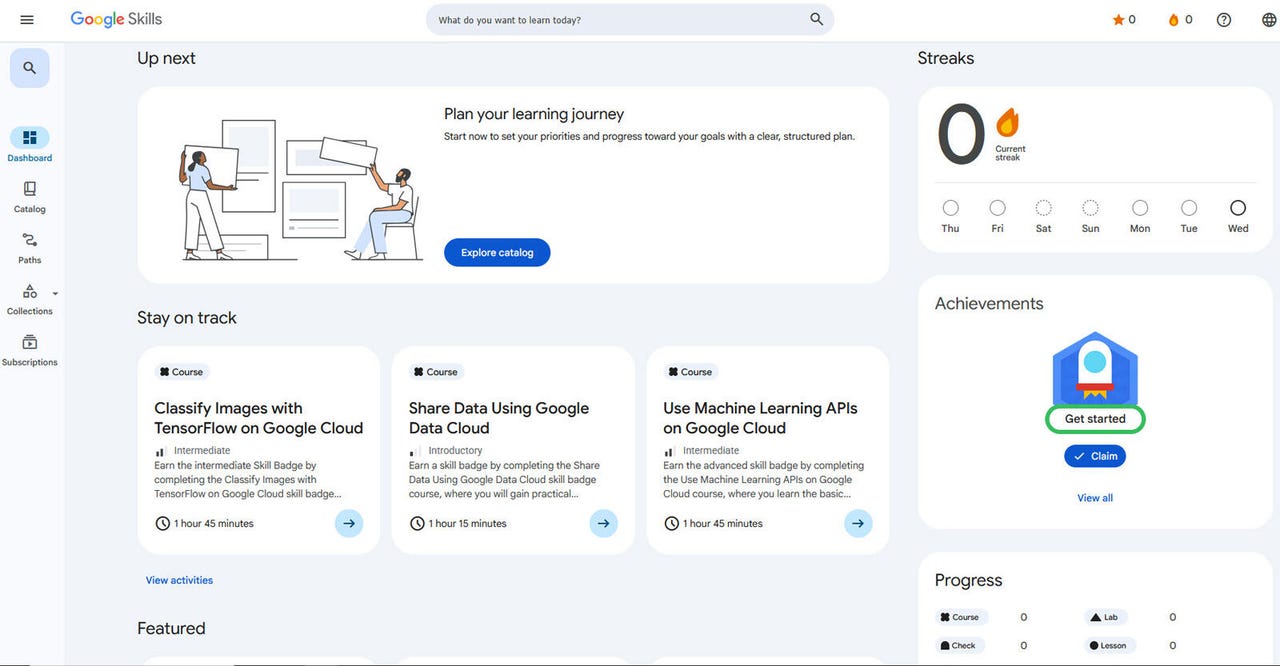The width and height of the screenshot is (1280, 666).
Task: Open Subscriptions in sidebar
Action: (x=30, y=350)
